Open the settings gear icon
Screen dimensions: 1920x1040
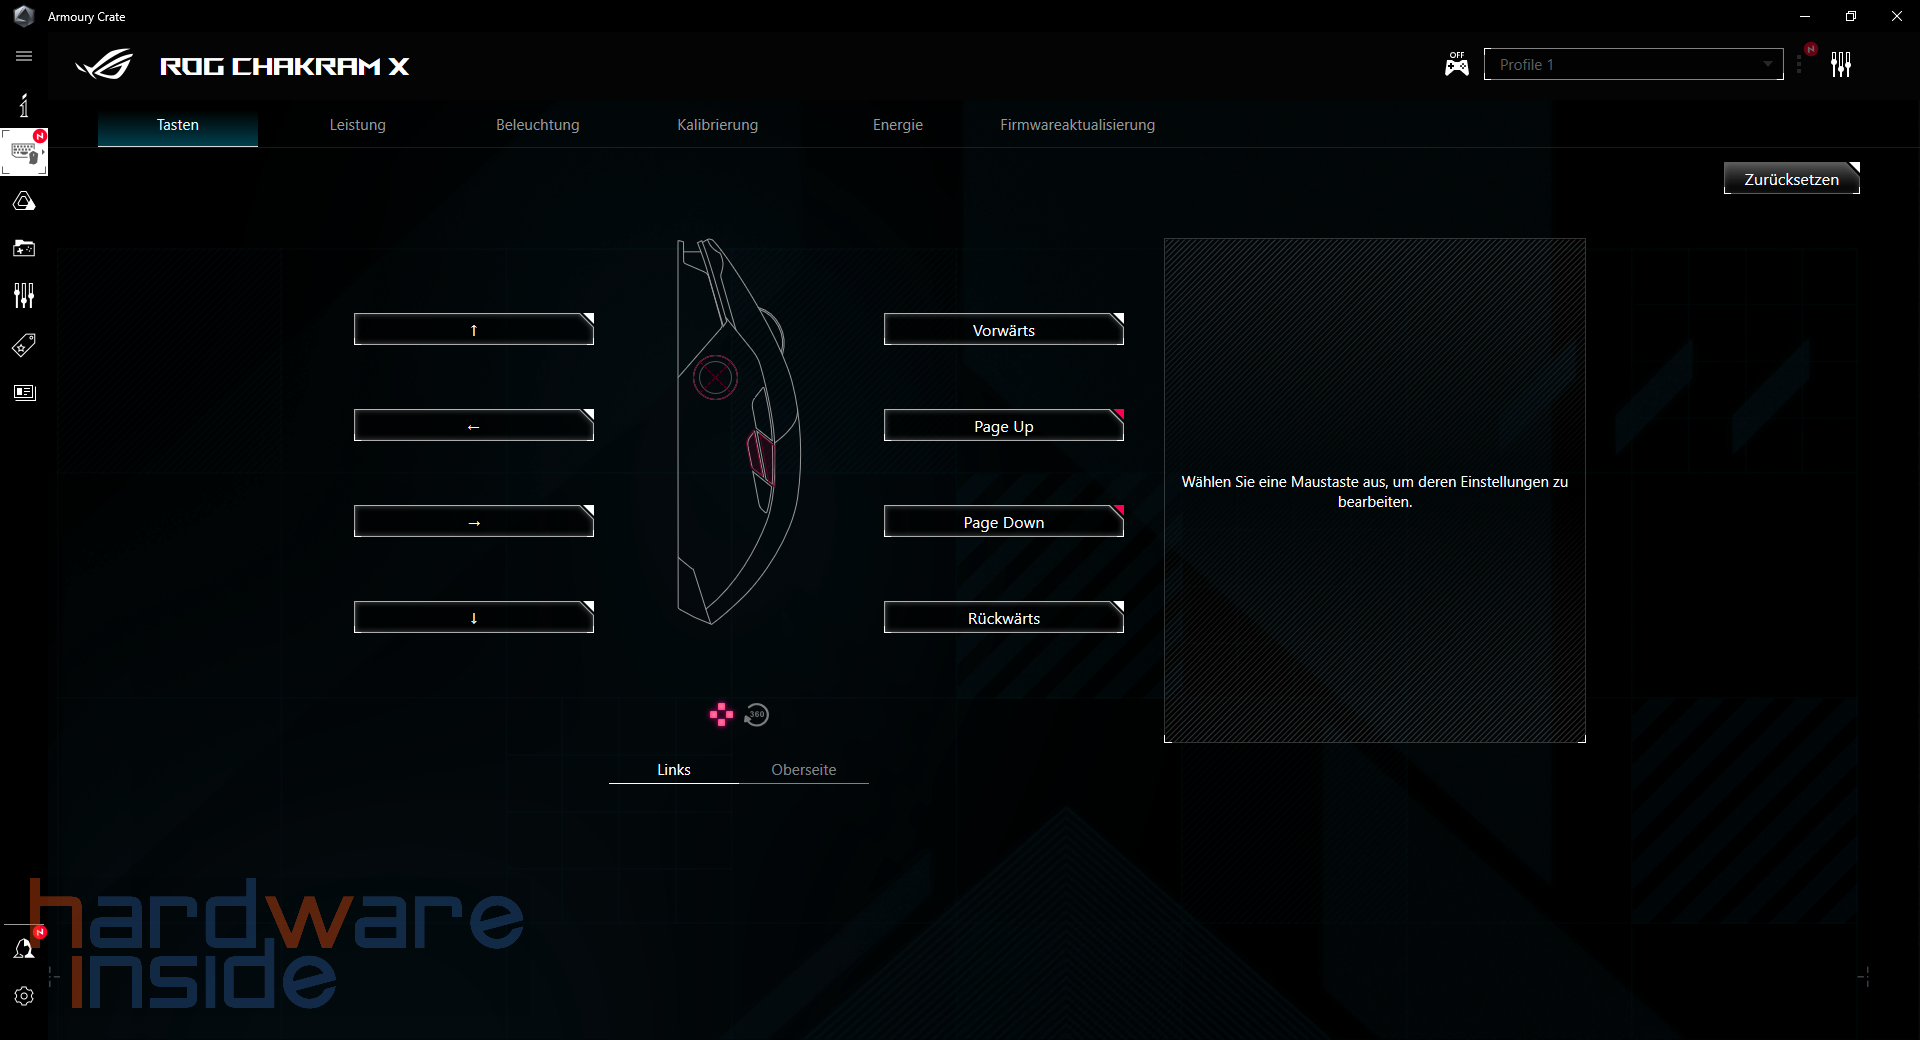(x=24, y=996)
